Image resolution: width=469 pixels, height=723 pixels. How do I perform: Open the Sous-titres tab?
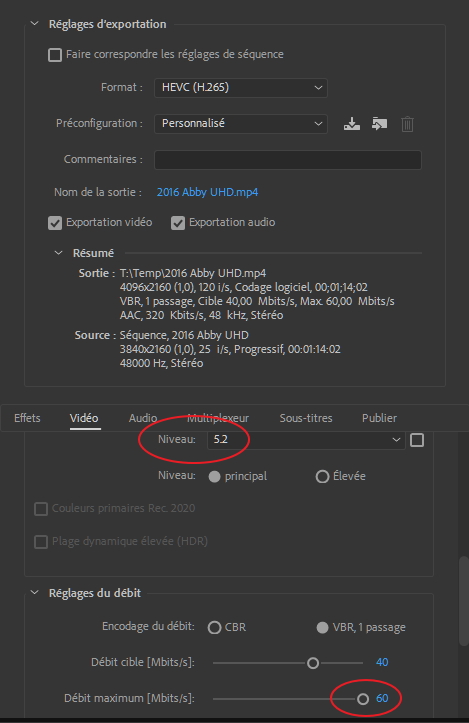click(306, 418)
